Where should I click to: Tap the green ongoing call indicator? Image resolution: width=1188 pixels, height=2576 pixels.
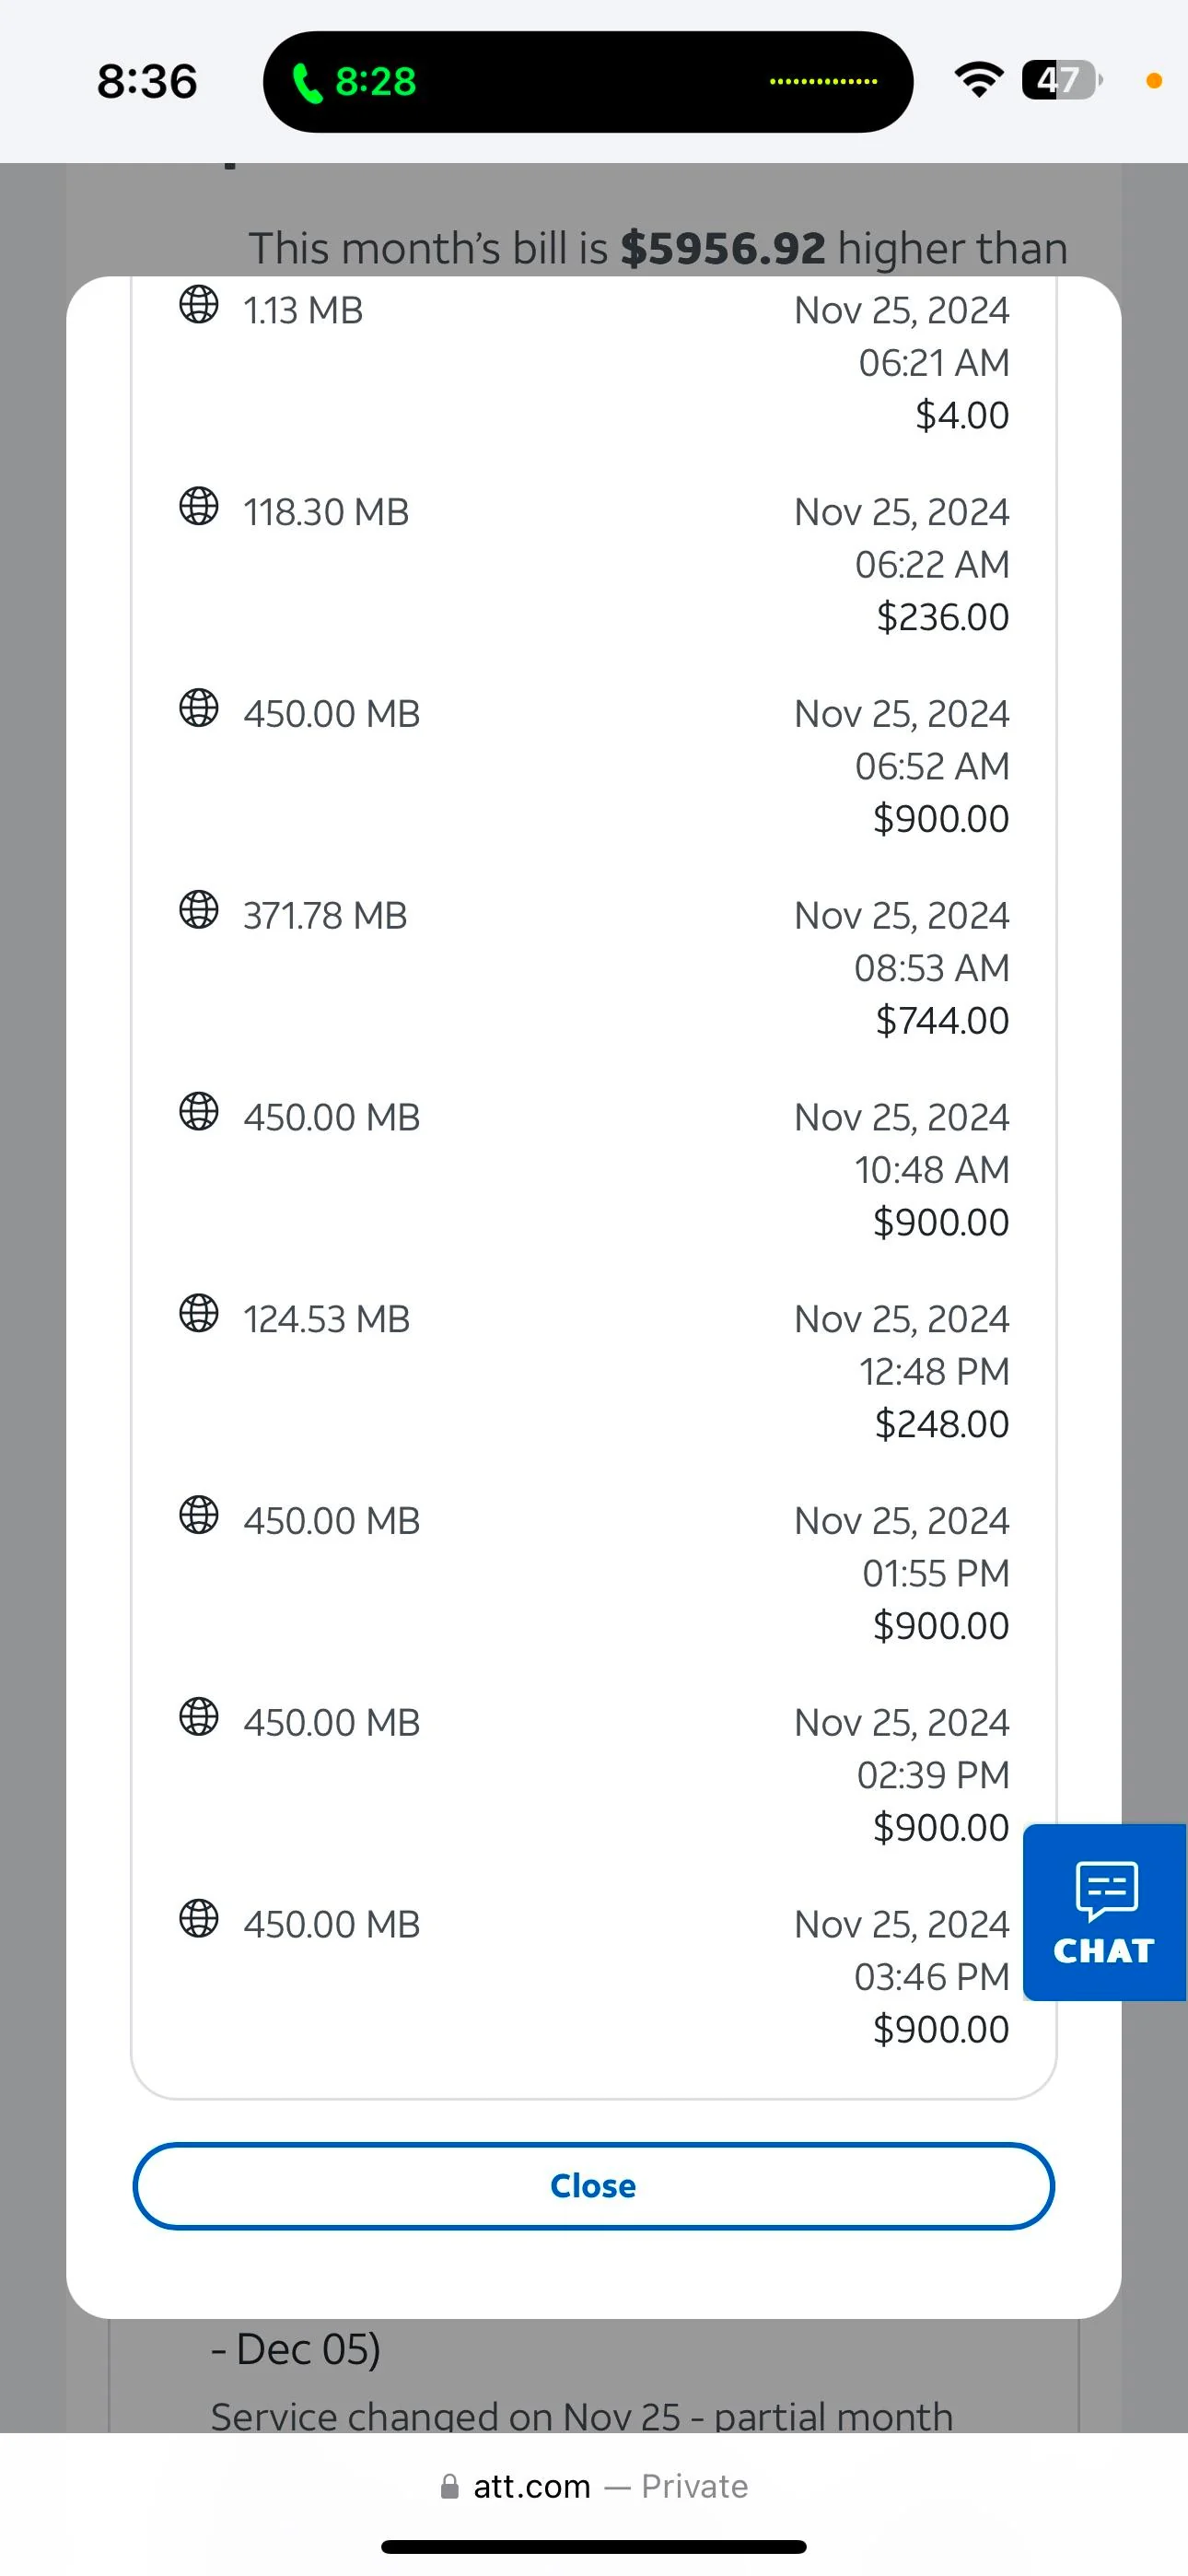point(354,82)
